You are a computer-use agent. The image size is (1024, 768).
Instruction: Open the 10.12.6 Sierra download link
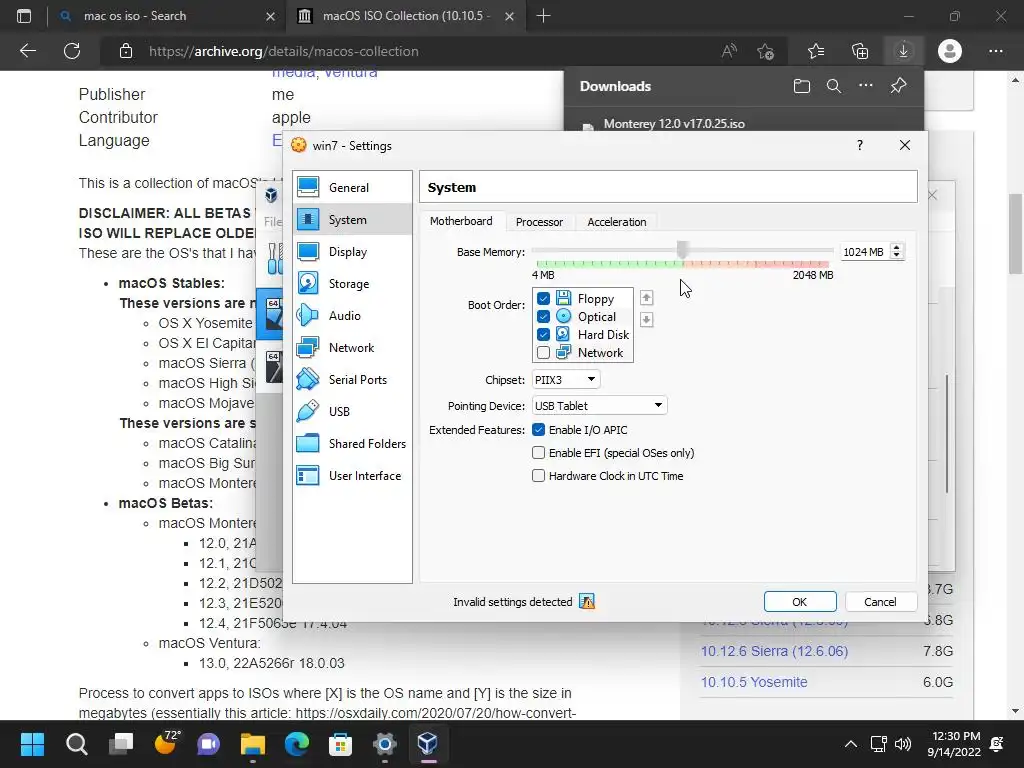[x=774, y=651]
